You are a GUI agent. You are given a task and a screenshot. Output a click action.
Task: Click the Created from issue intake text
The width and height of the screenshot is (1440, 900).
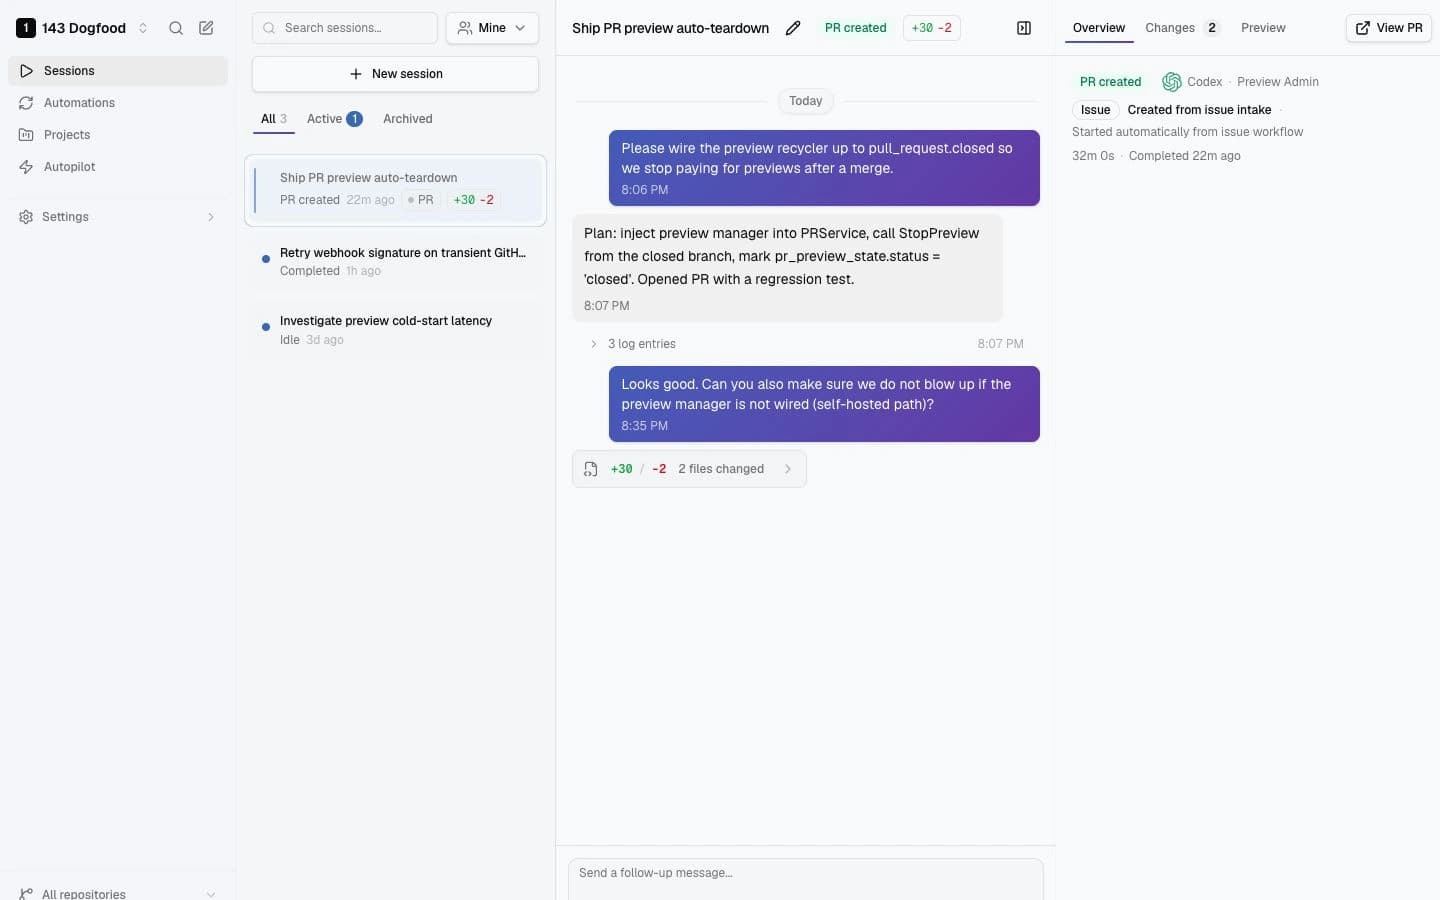pyautogui.click(x=1199, y=110)
